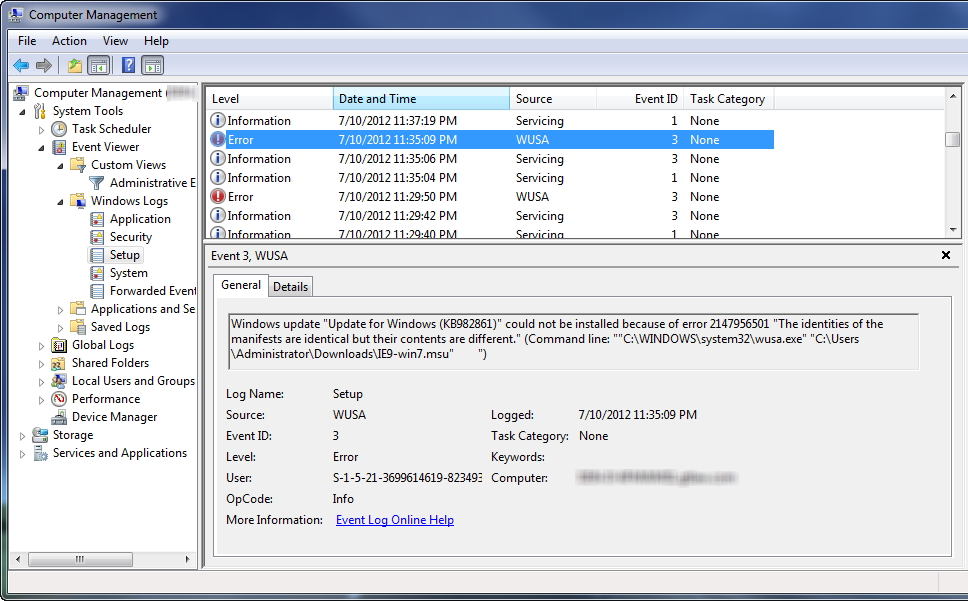Close the Event 3, WUSA preview pane
Image resolution: width=968 pixels, height=601 pixels.
[946, 256]
